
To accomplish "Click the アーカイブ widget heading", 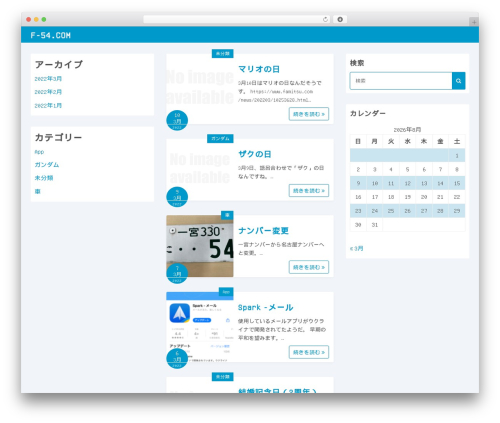I will pyautogui.click(x=59, y=64).
